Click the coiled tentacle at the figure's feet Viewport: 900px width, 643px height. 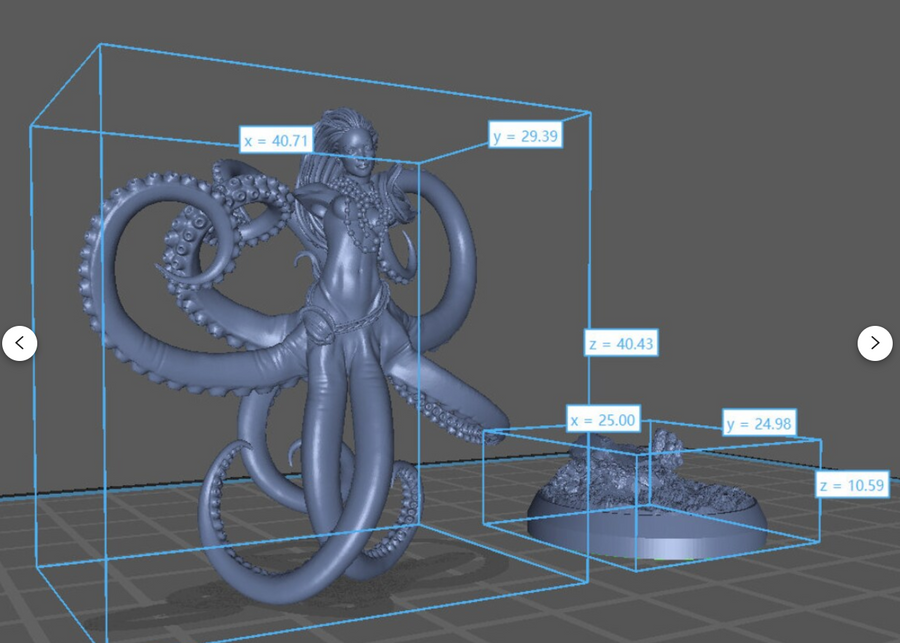230,500
